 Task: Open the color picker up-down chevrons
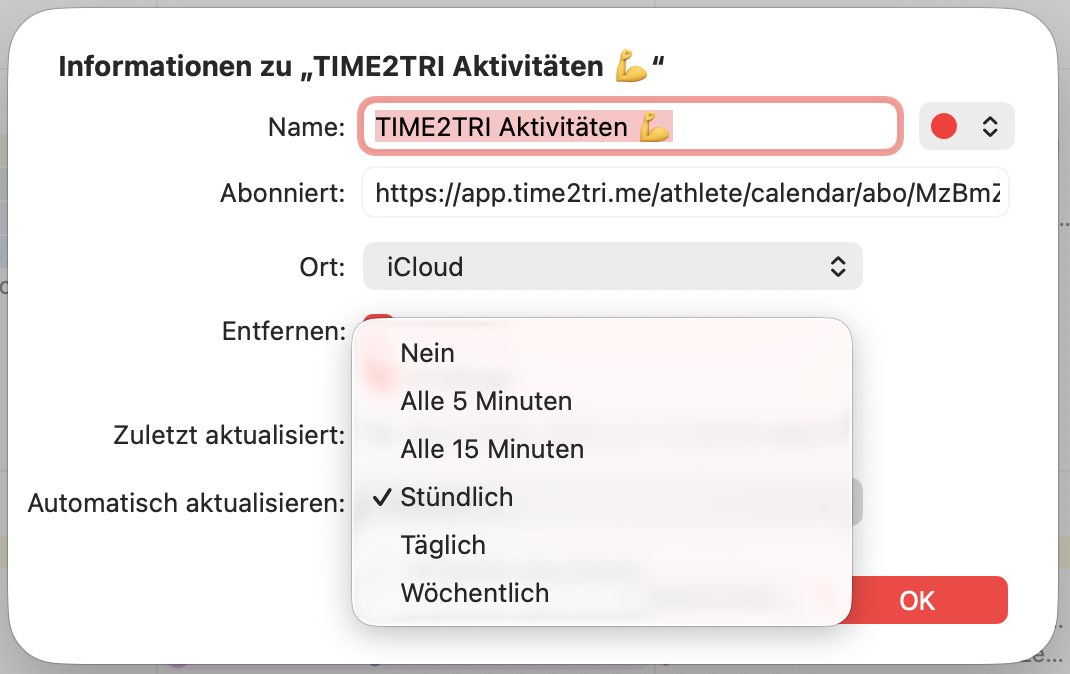pos(989,126)
